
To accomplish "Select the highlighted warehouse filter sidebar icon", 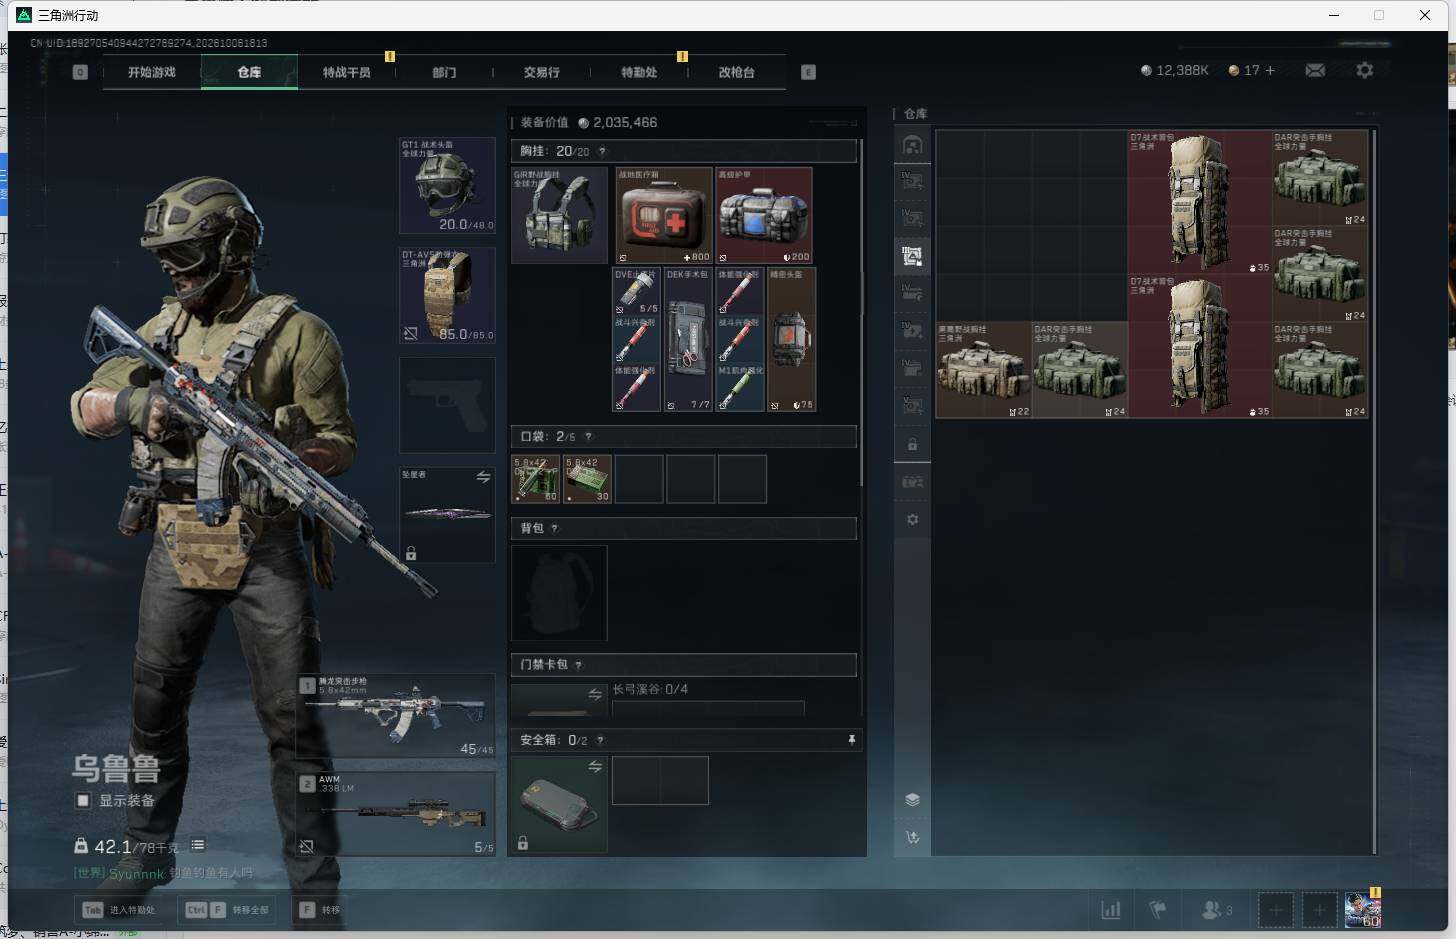I will pyautogui.click(x=912, y=256).
